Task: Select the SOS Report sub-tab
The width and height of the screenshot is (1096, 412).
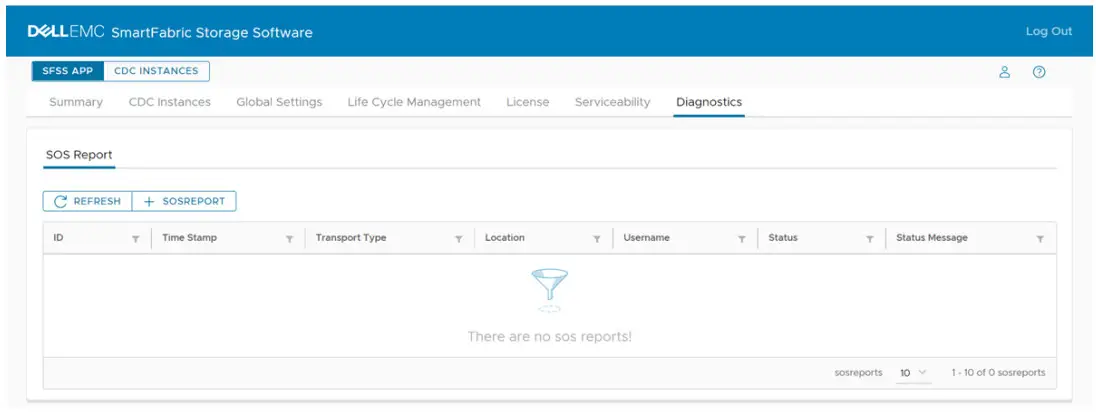Action: click(79, 155)
